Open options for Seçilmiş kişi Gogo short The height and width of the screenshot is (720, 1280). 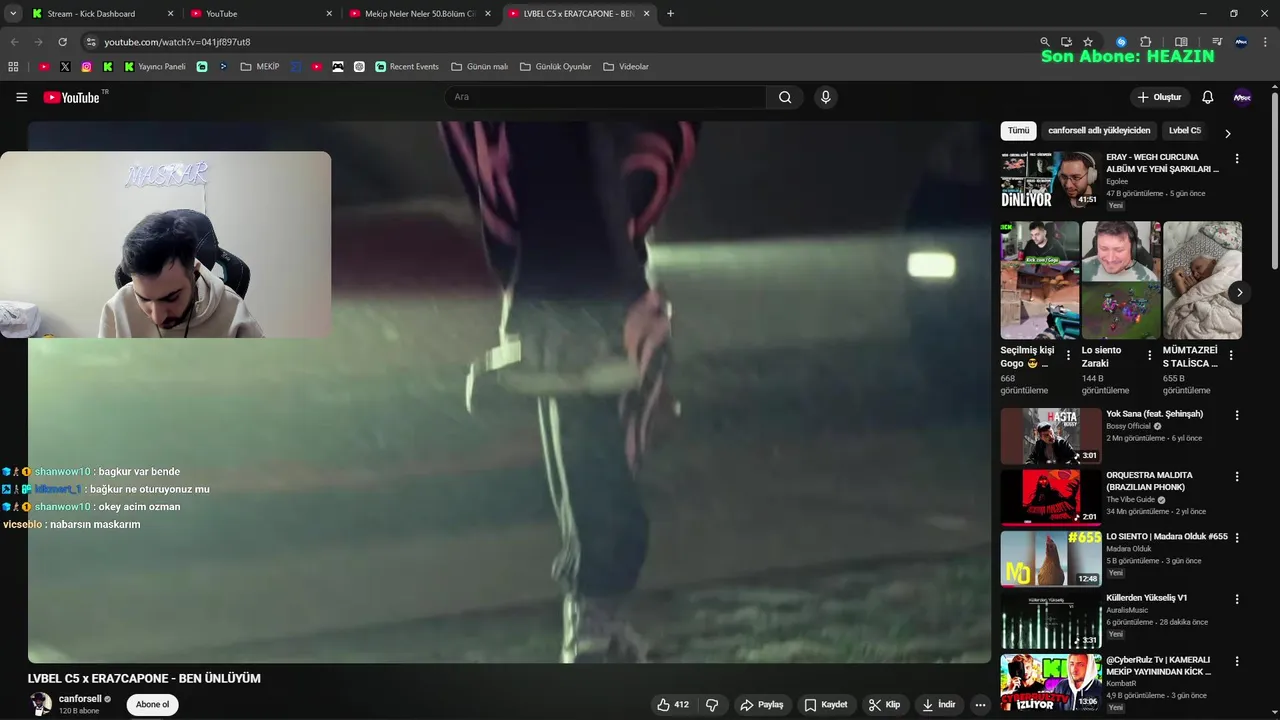point(1068,355)
